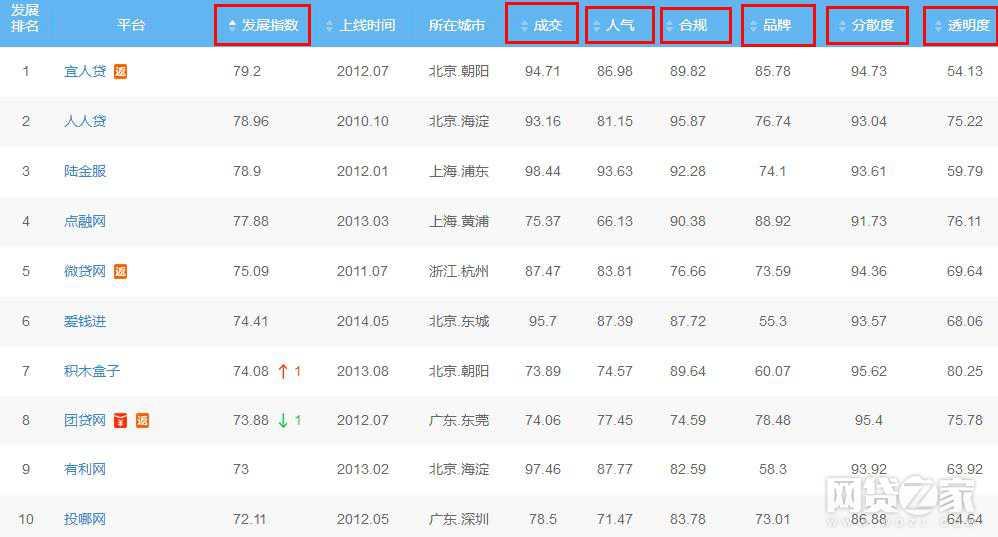Click the red envelope icon beside 团贷网
The width and height of the screenshot is (998, 537).
[x=120, y=421]
